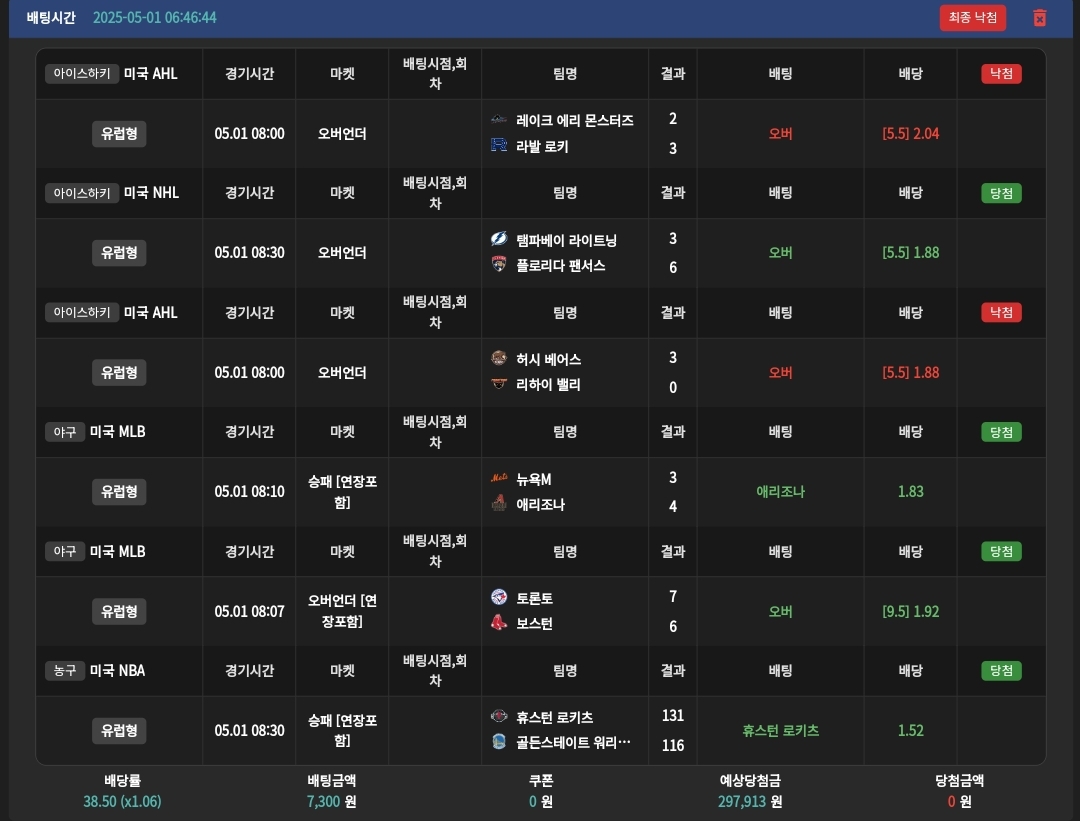
Task: Click the Golden State Warriors logo
Action: (499, 743)
